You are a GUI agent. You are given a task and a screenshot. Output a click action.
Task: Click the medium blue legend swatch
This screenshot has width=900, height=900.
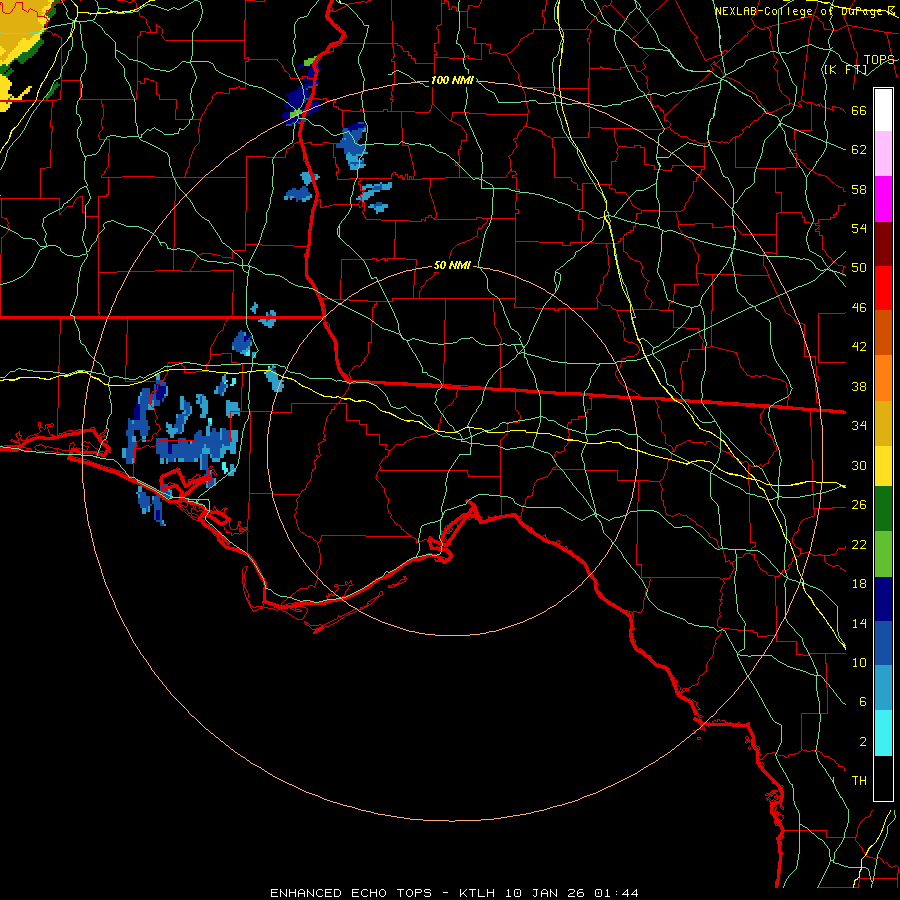(883, 643)
